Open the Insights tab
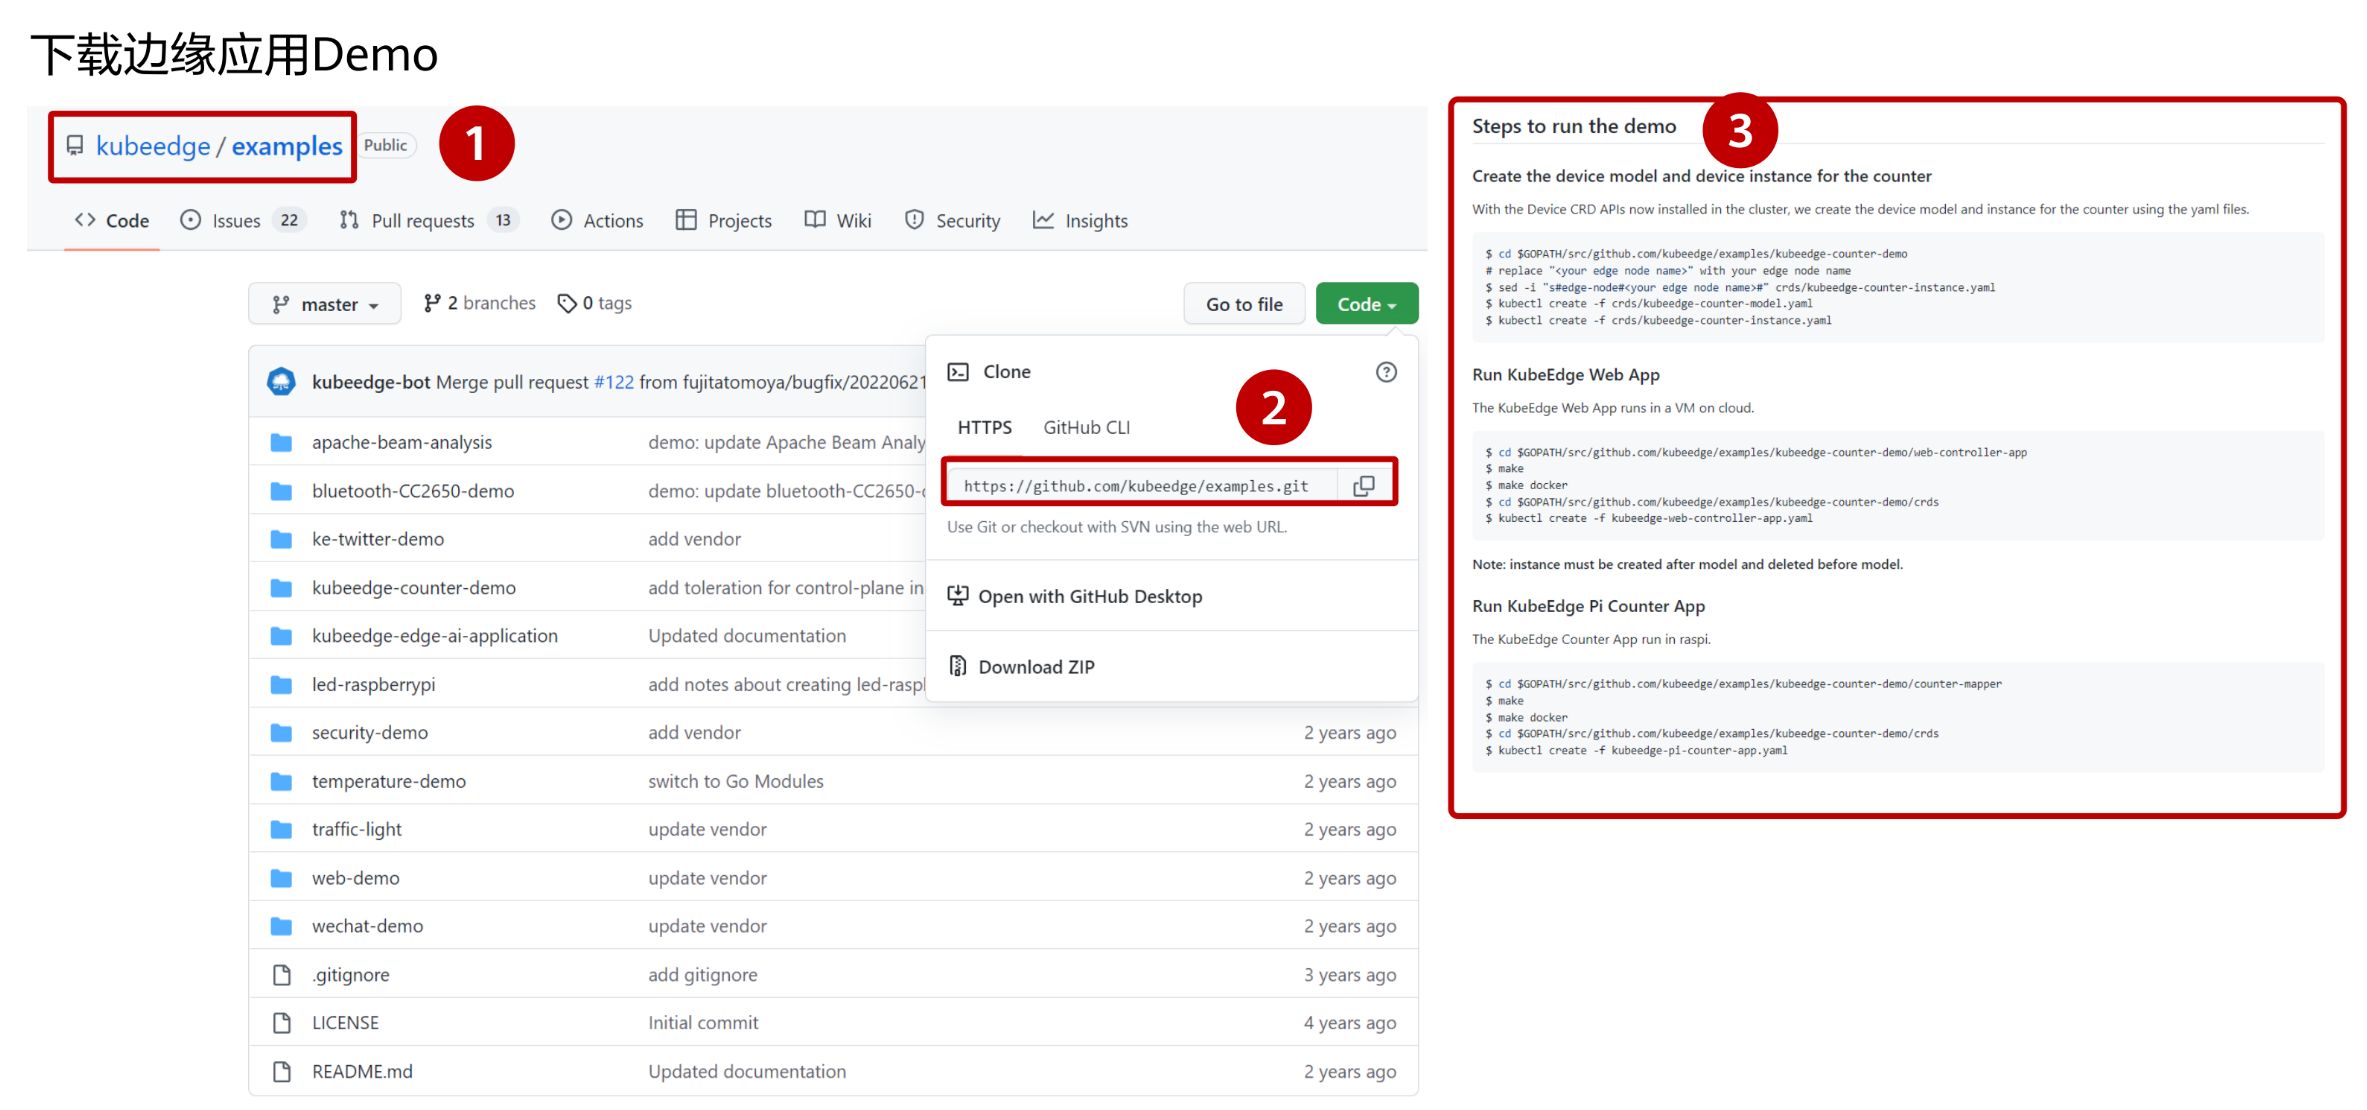 1095,221
